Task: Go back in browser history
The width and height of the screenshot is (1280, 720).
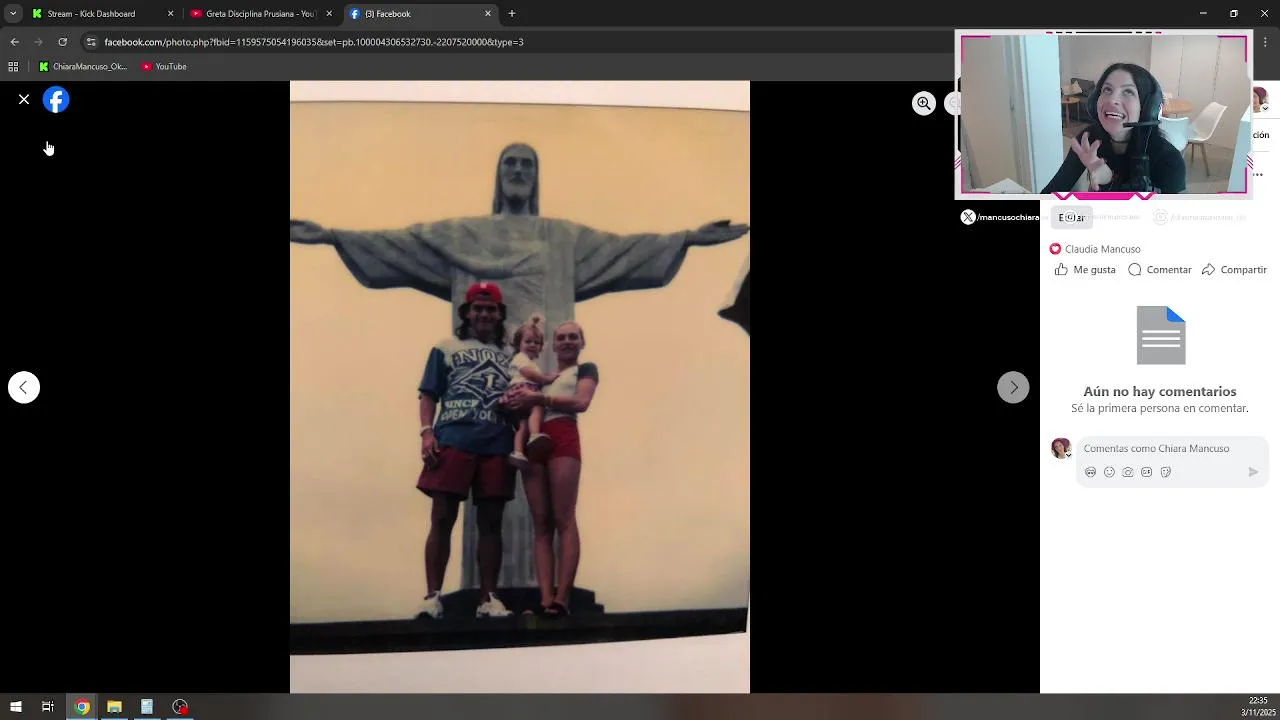Action: (x=15, y=42)
